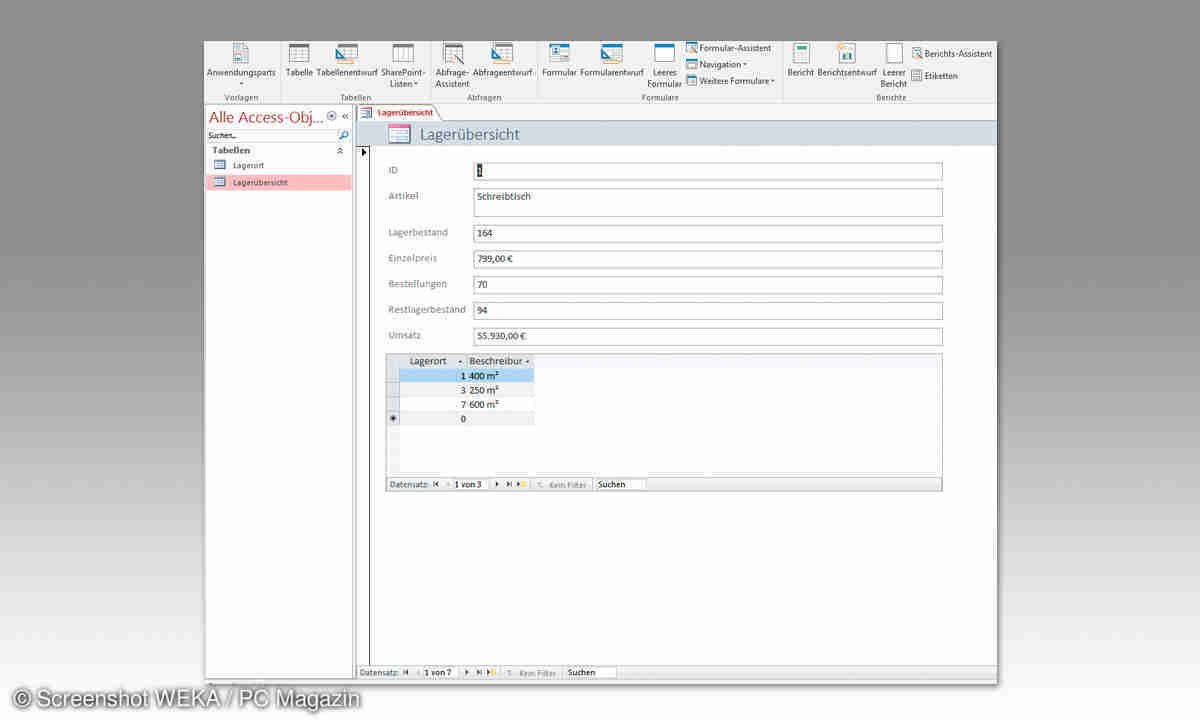Viewport: 1200px width, 720px height.
Task: Click the Abfrageentwurf icon
Action: click(x=502, y=55)
